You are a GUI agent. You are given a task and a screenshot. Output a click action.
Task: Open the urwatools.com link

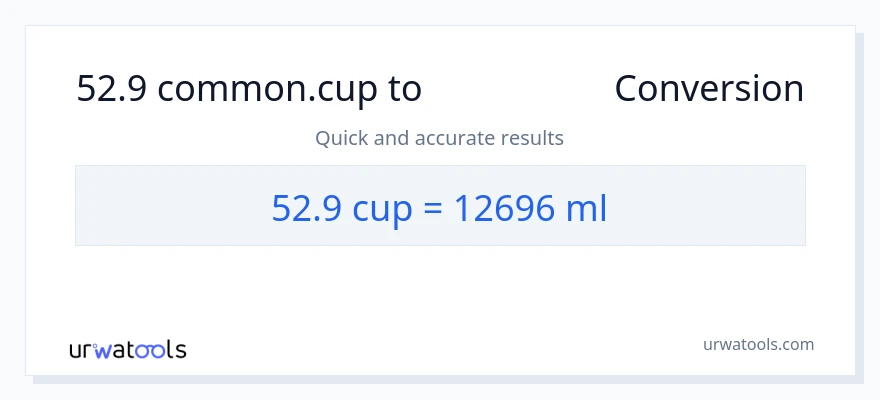(x=757, y=344)
